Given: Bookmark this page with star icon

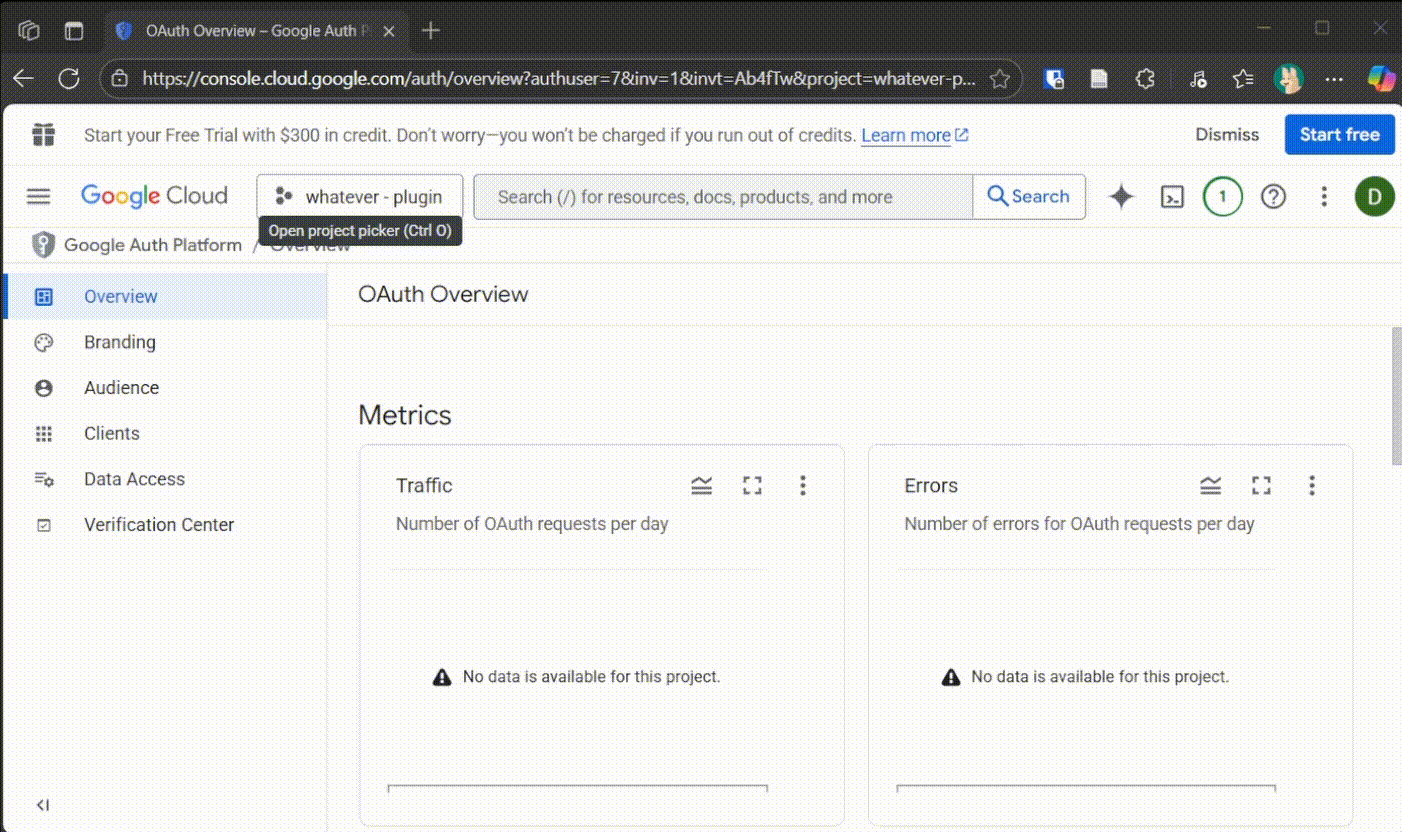Looking at the screenshot, I should pos(999,79).
